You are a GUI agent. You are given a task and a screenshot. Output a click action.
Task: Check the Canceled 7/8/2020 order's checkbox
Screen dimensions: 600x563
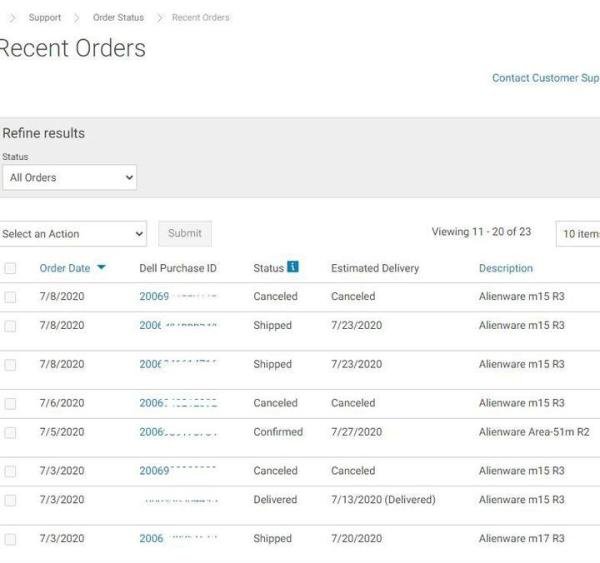coord(10,297)
